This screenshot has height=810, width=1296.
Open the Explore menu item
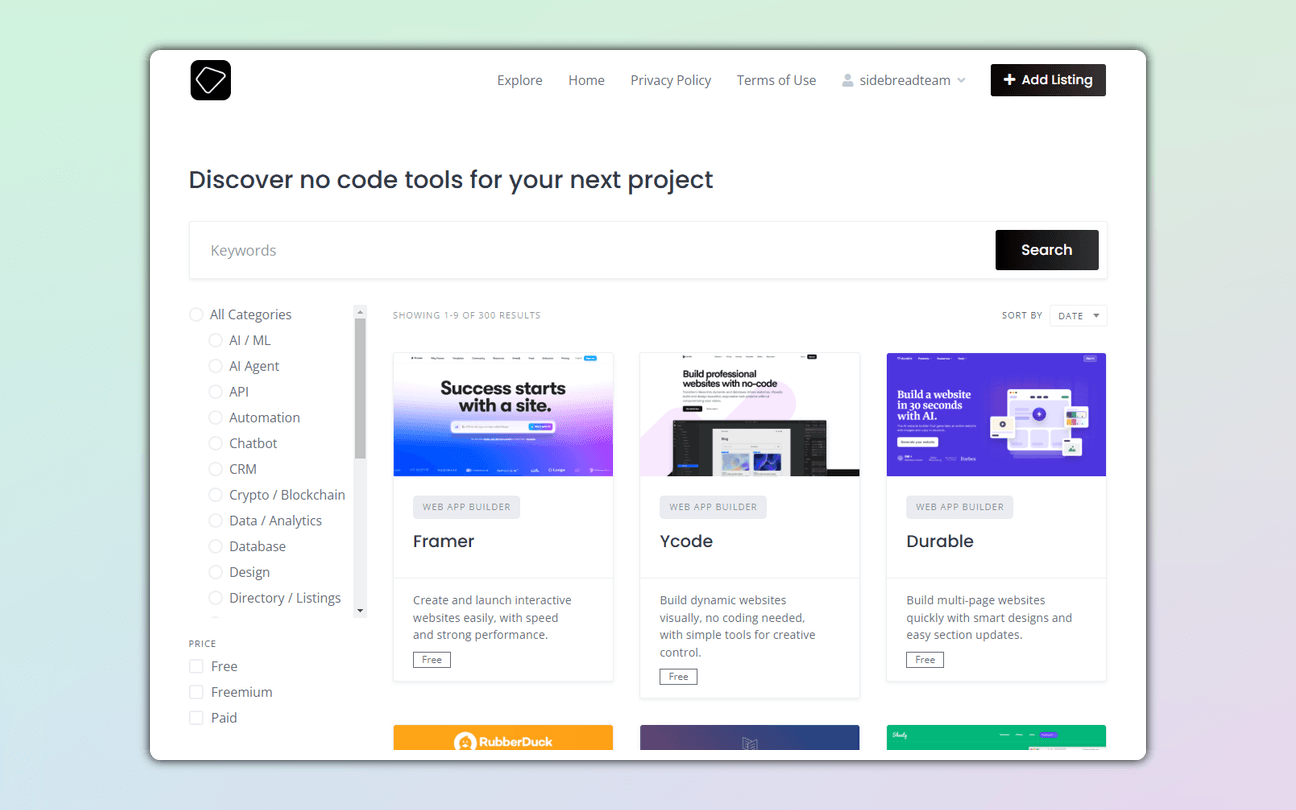pos(519,80)
